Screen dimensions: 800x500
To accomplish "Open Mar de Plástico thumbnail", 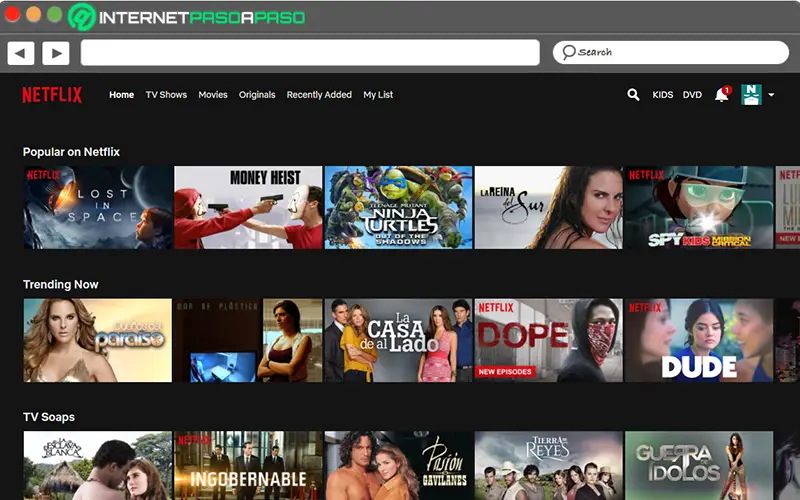I will click(248, 340).
